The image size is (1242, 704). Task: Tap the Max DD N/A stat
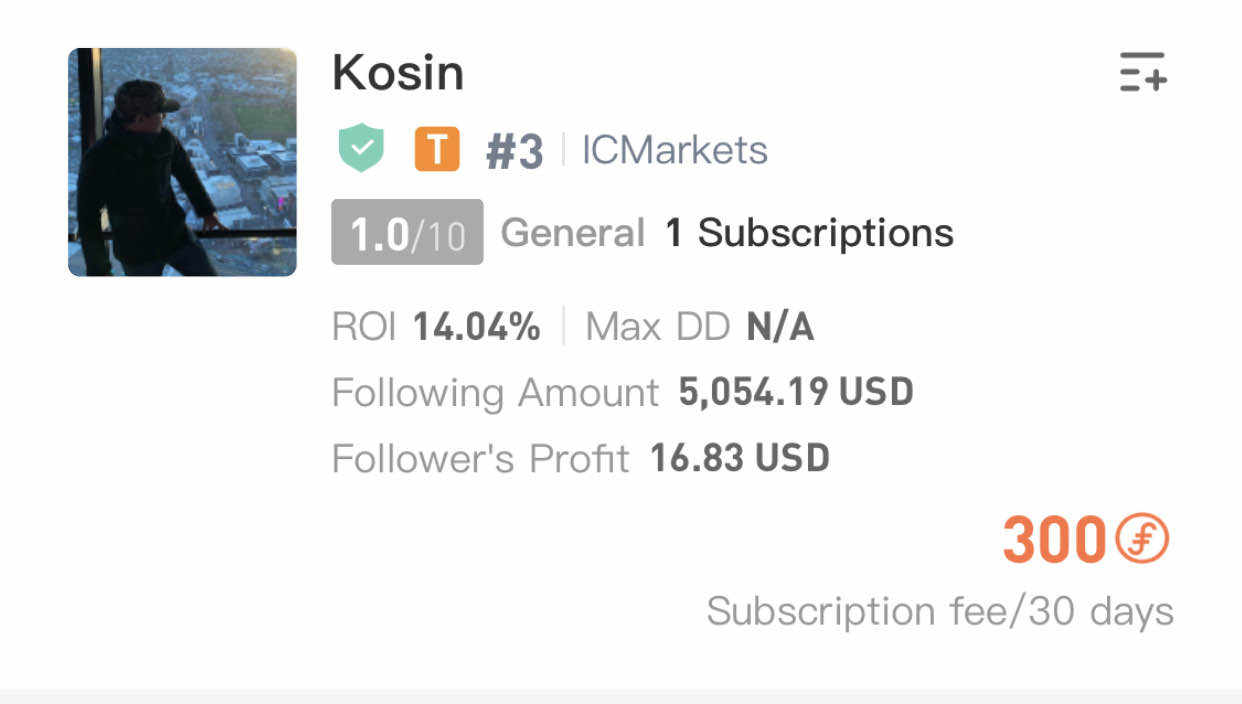pyautogui.click(x=700, y=327)
